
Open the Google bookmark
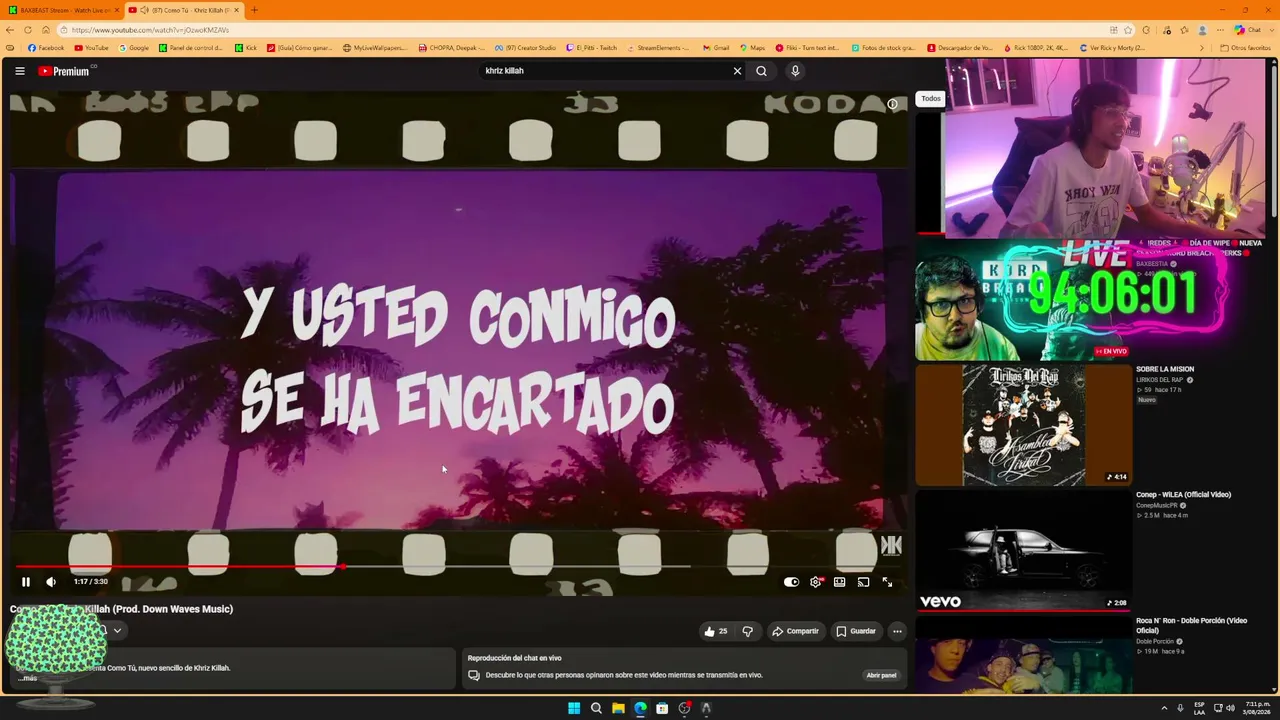pyautogui.click(x=134, y=48)
